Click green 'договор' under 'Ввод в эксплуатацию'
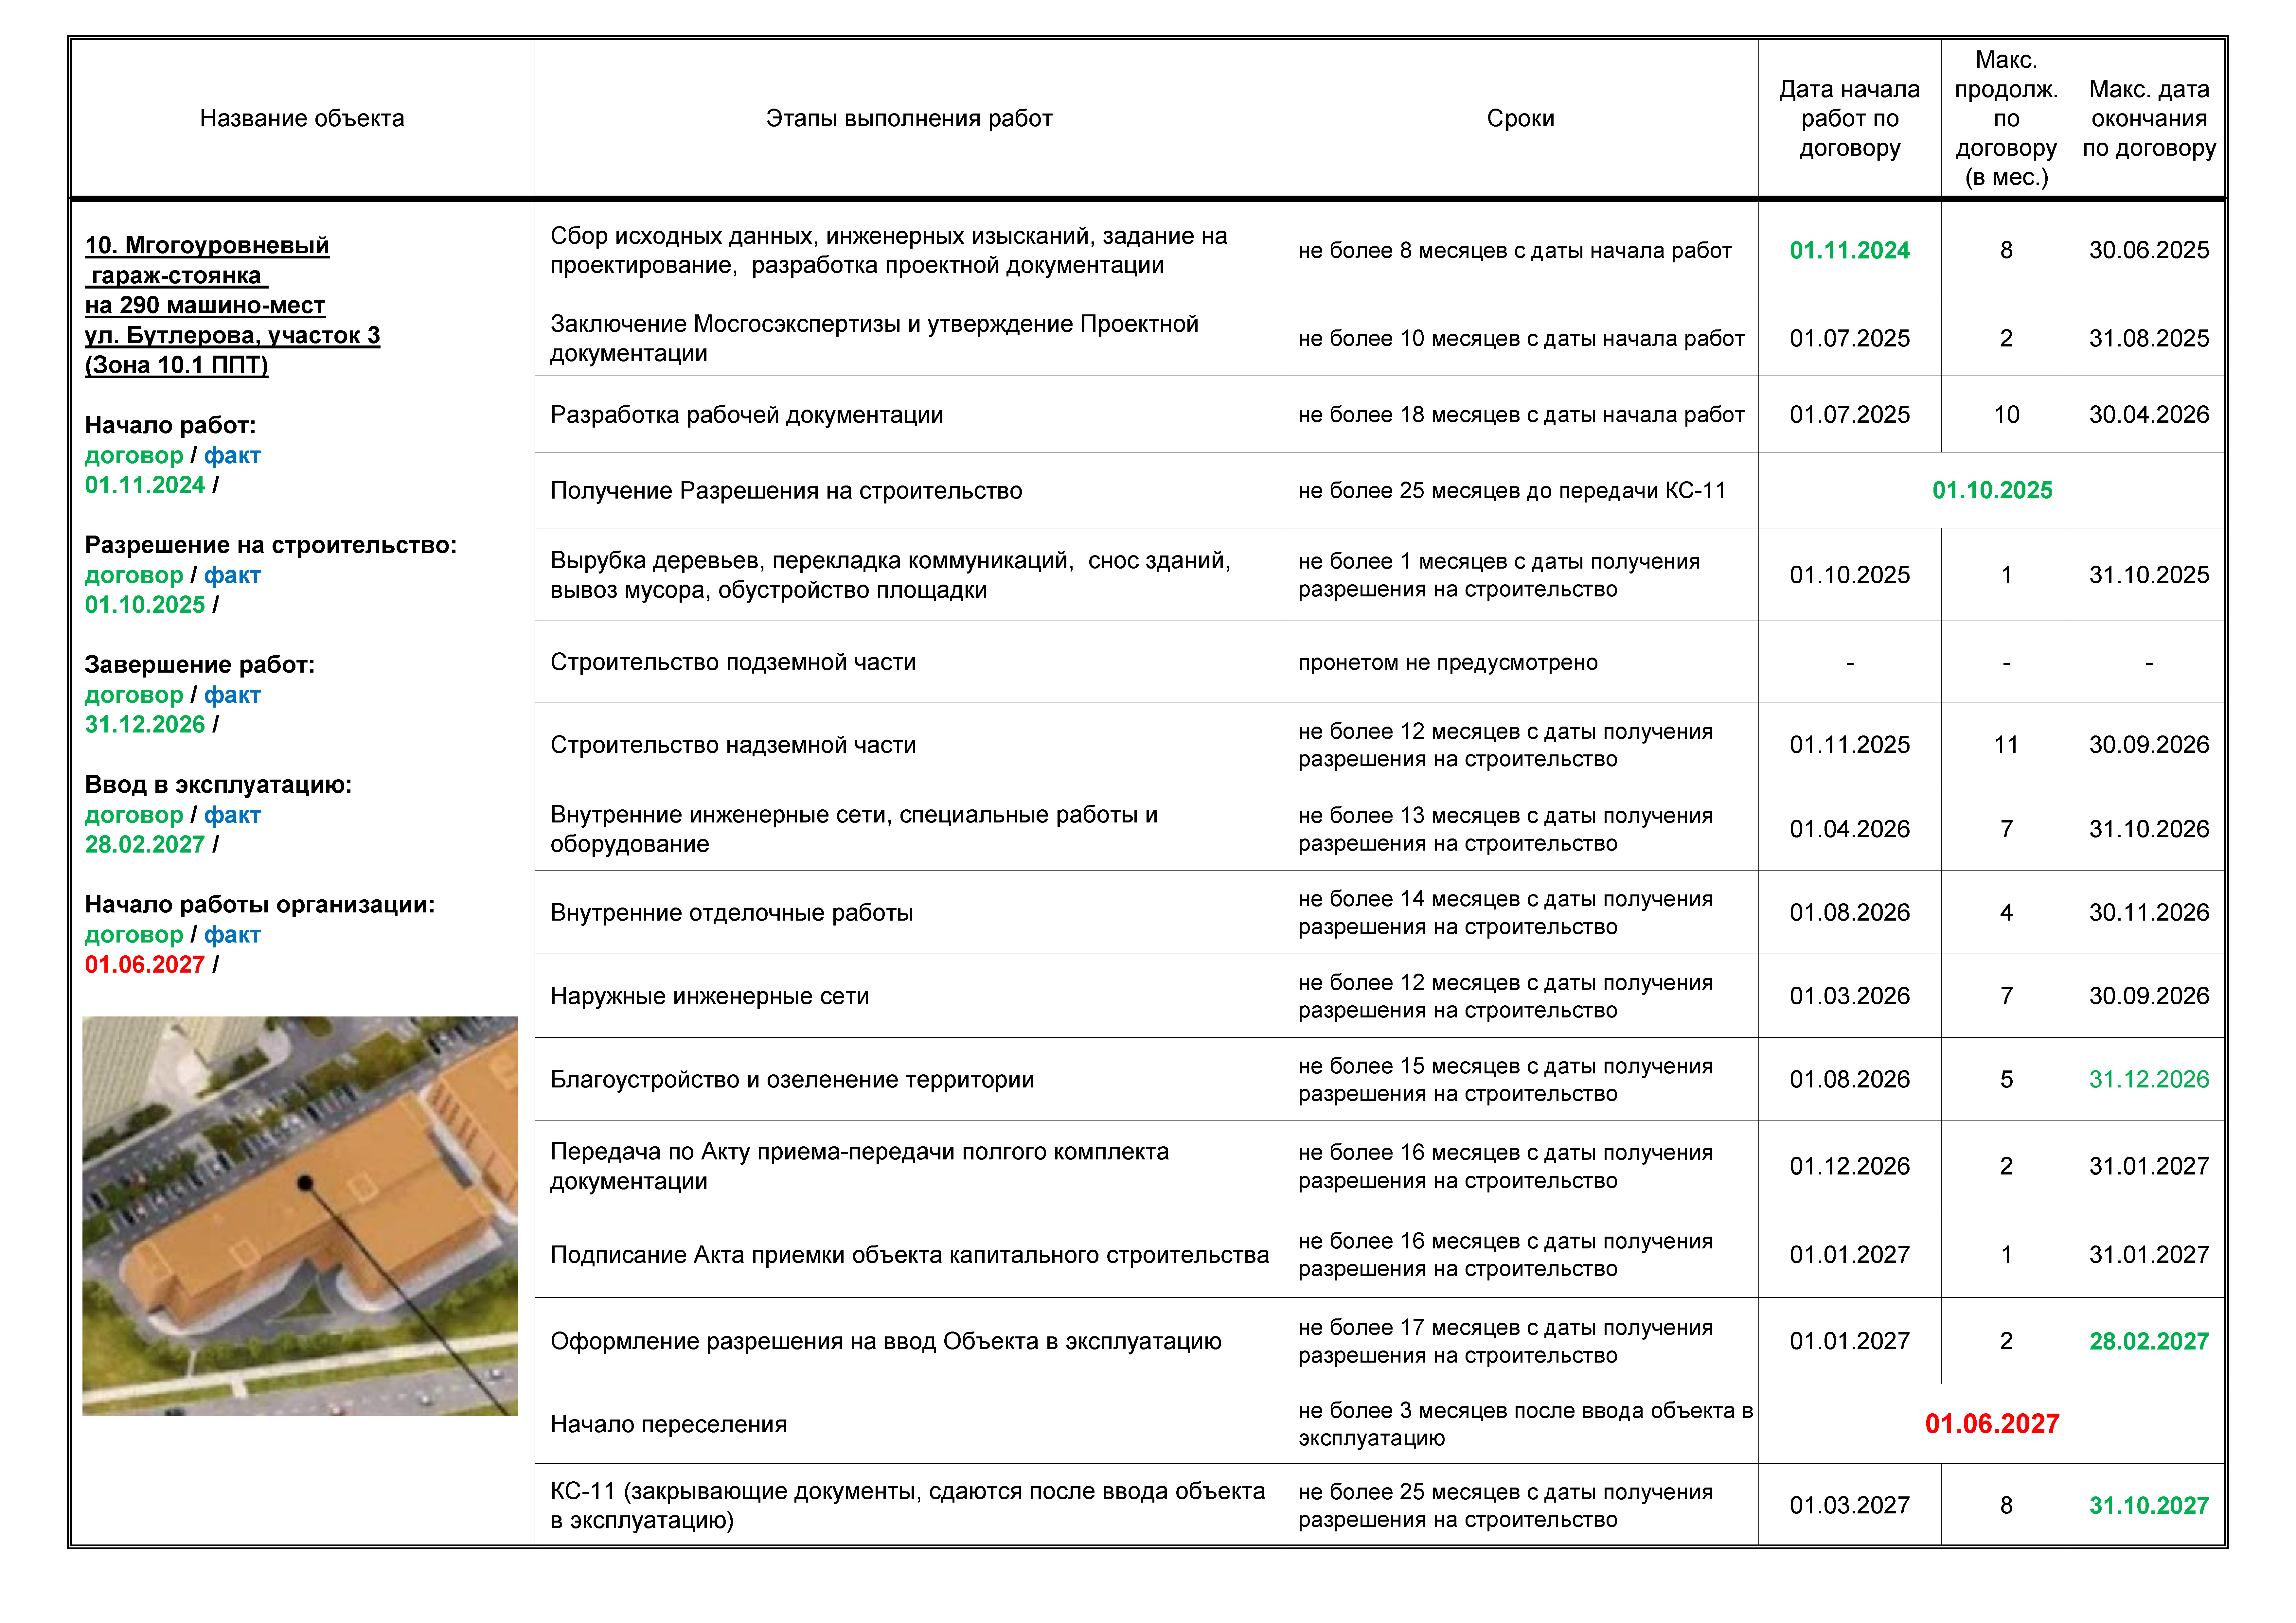 pyautogui.click(x=134, y=815)
